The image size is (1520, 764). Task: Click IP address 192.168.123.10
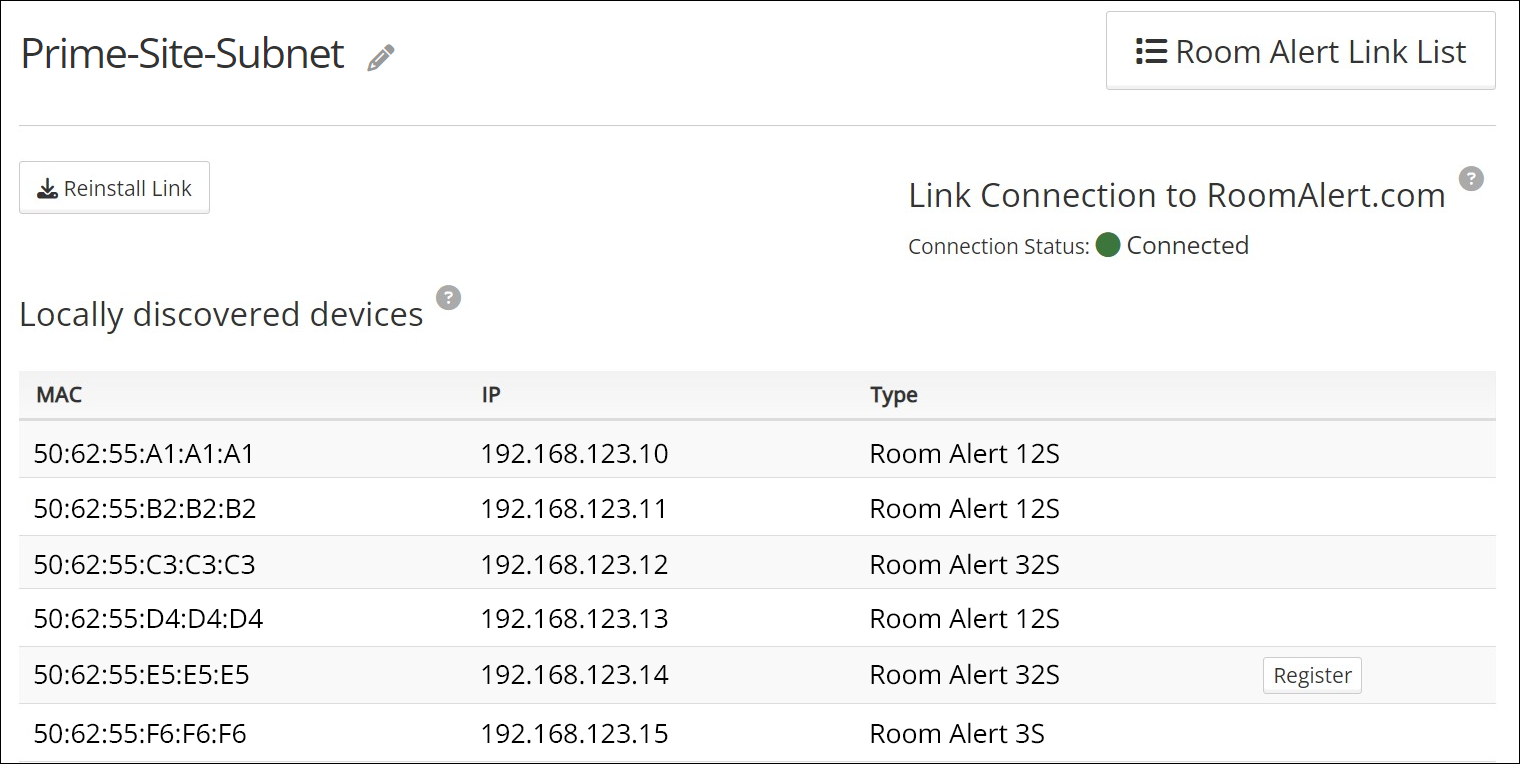coord(574,454)
